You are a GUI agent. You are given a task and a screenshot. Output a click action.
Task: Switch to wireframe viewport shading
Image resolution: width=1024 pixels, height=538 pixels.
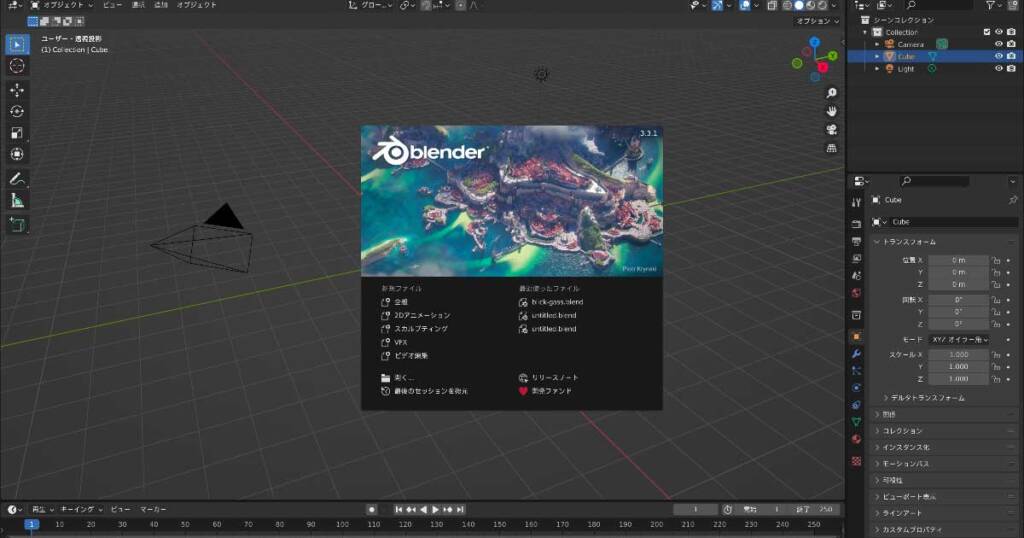pyautogui.click(x=787, y=5)
